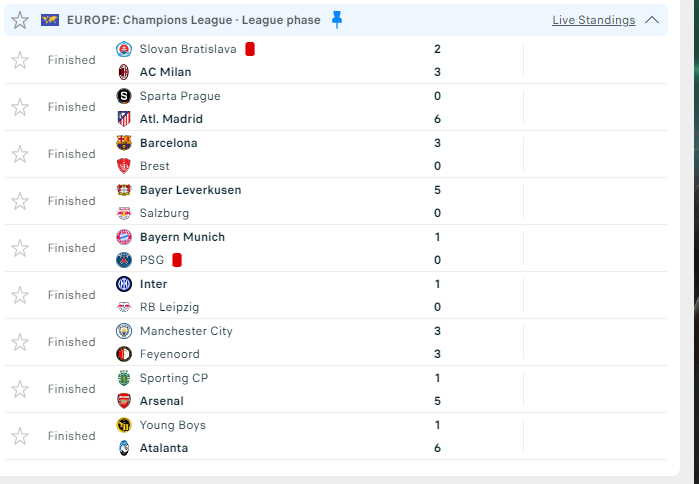699x484 pixels.
Task: Click the AC Milan club crest
Action: point(124,72)
